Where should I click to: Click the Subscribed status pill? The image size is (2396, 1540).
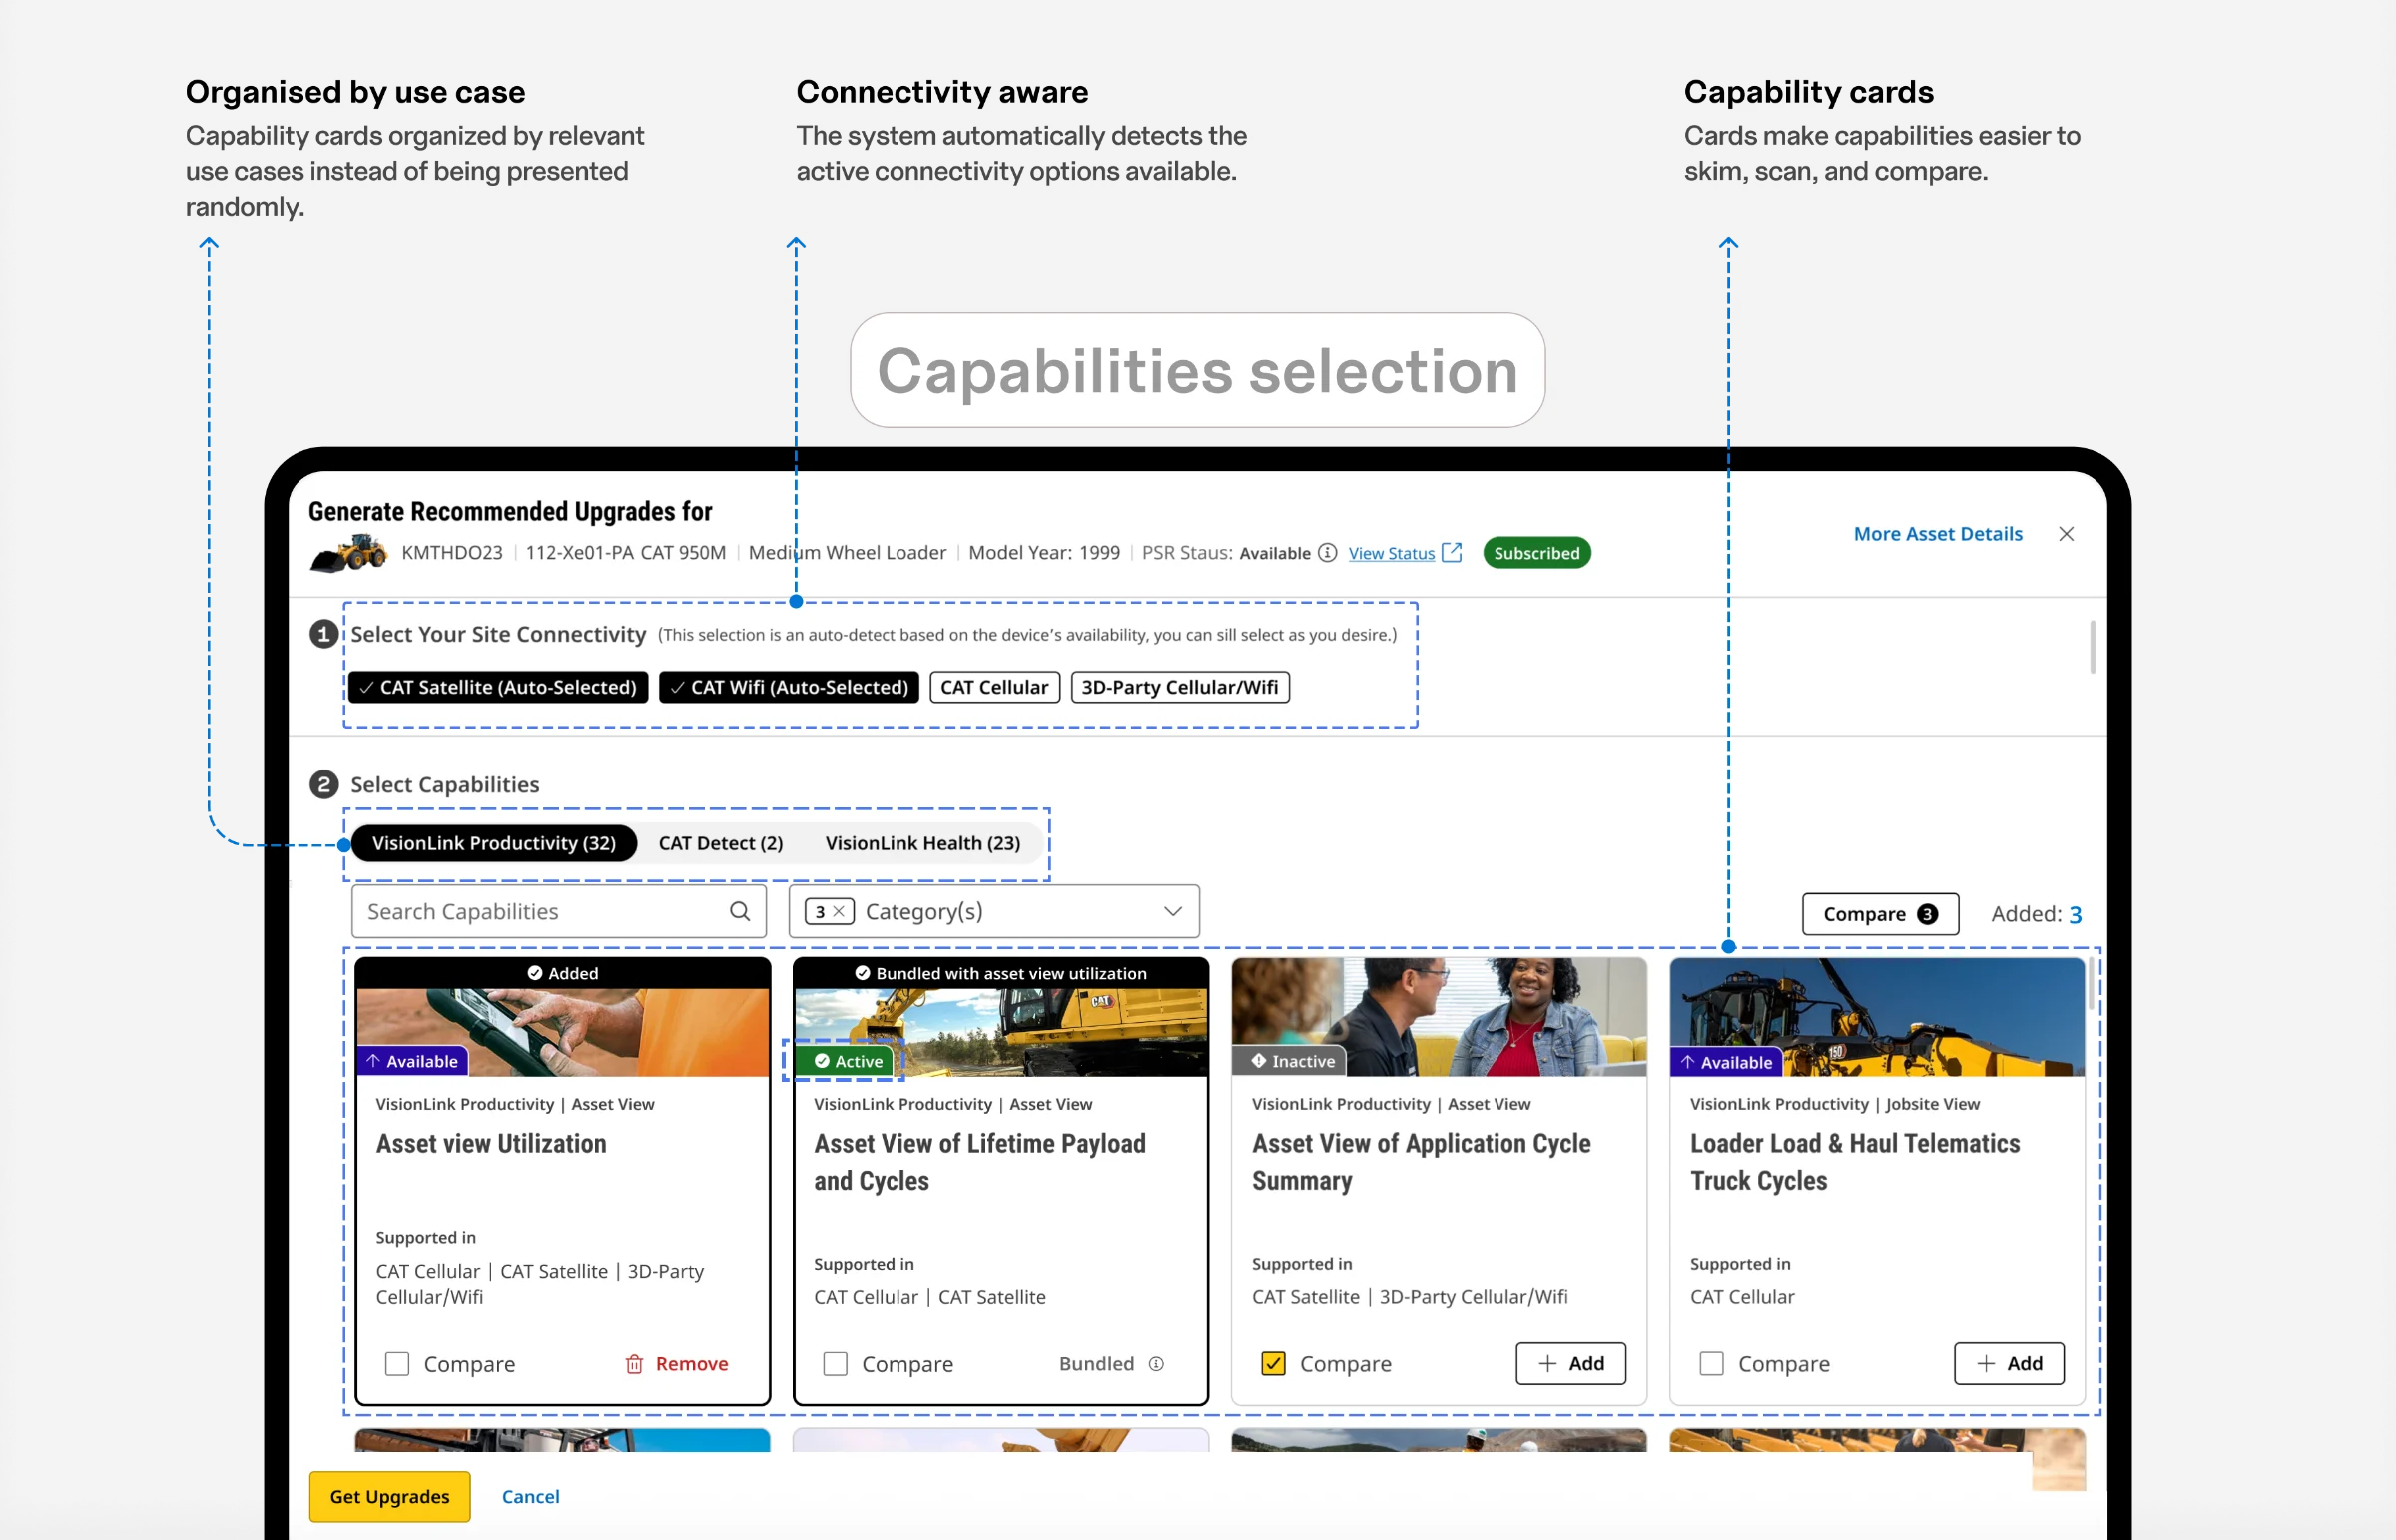pos(1536,553)
